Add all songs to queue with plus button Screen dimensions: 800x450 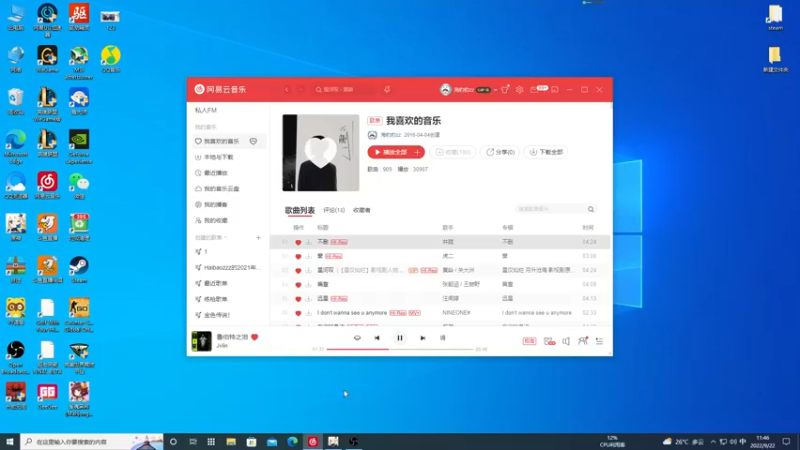pyautogui.click(x=417, y=152)
